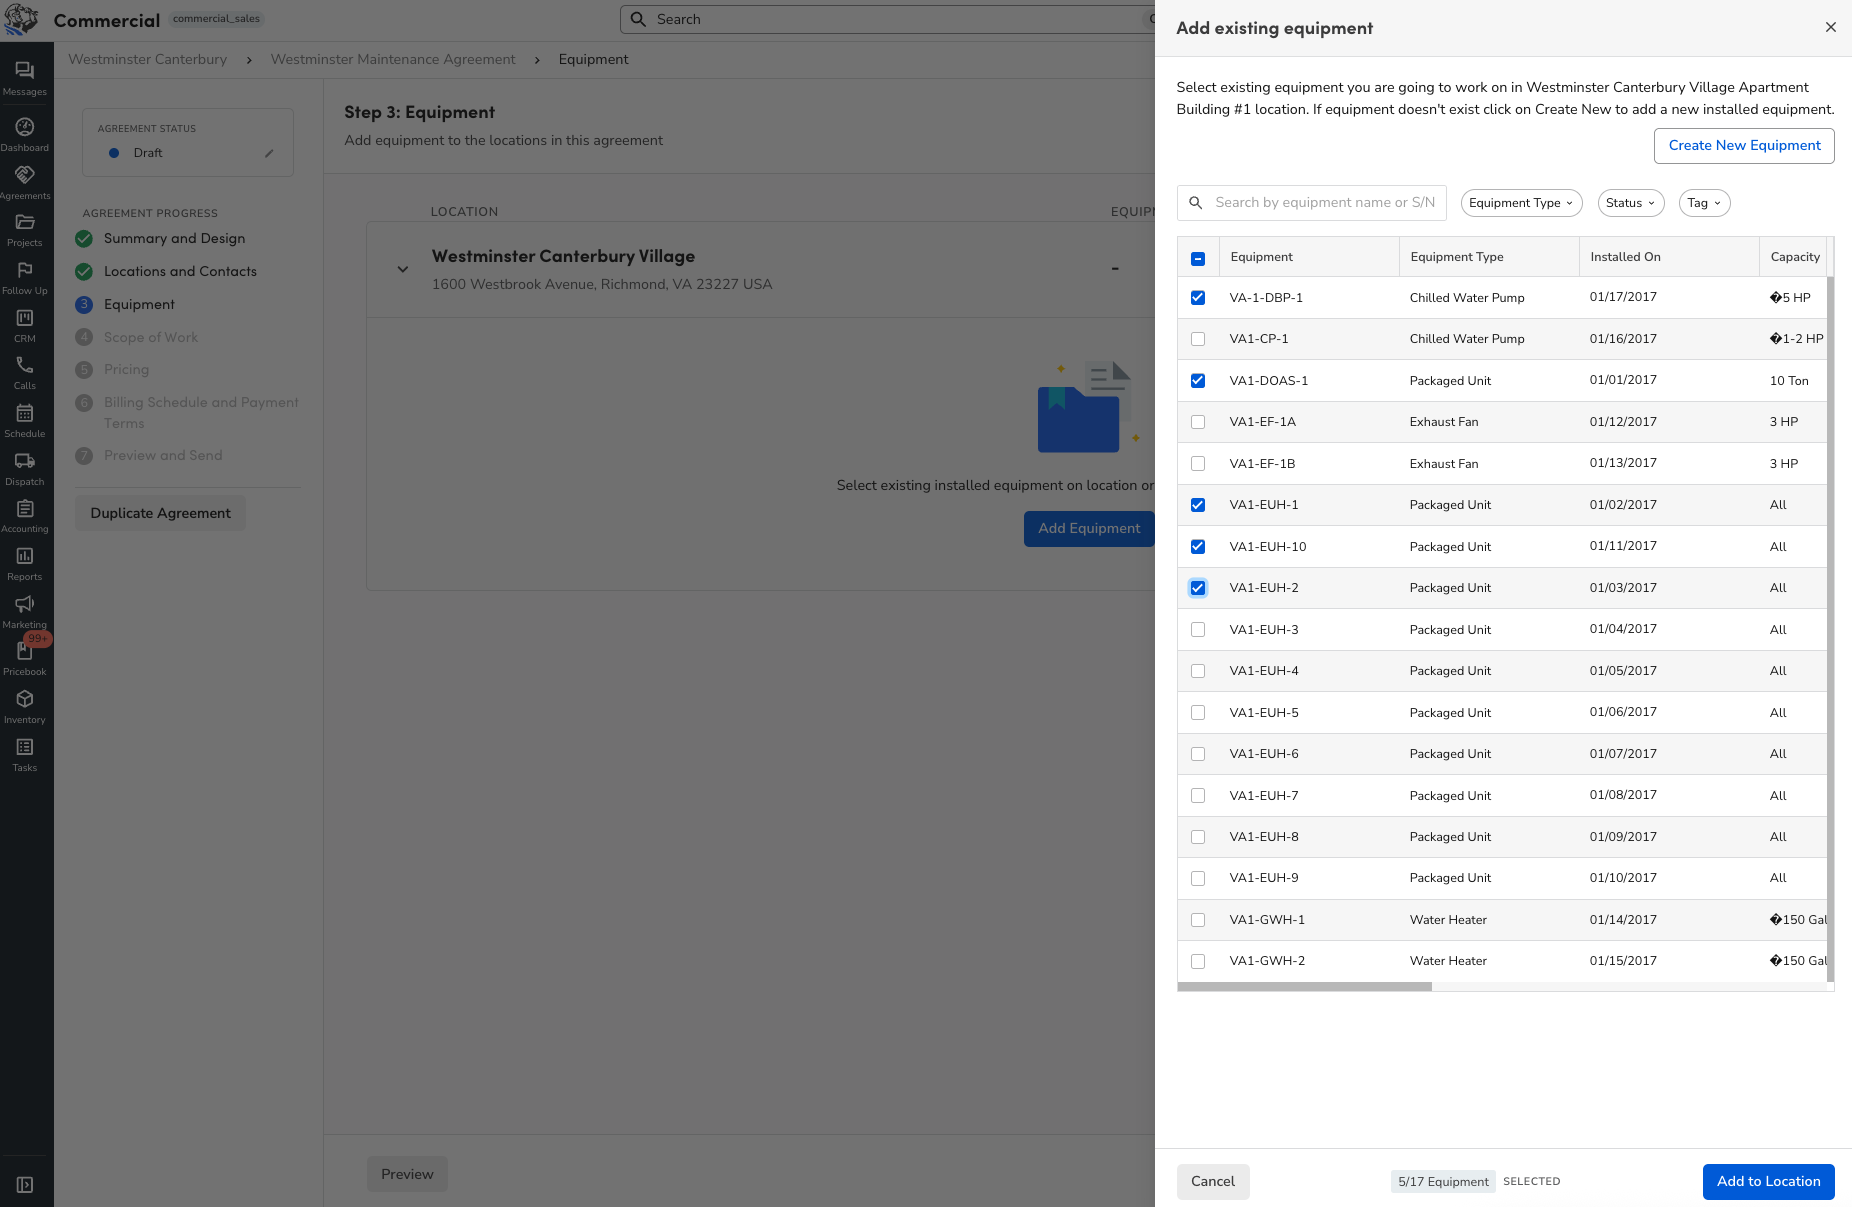Screen dimensions: 1852x1207
Task: Open the Dashboard from the sidebar
Action: coord(25,130)
